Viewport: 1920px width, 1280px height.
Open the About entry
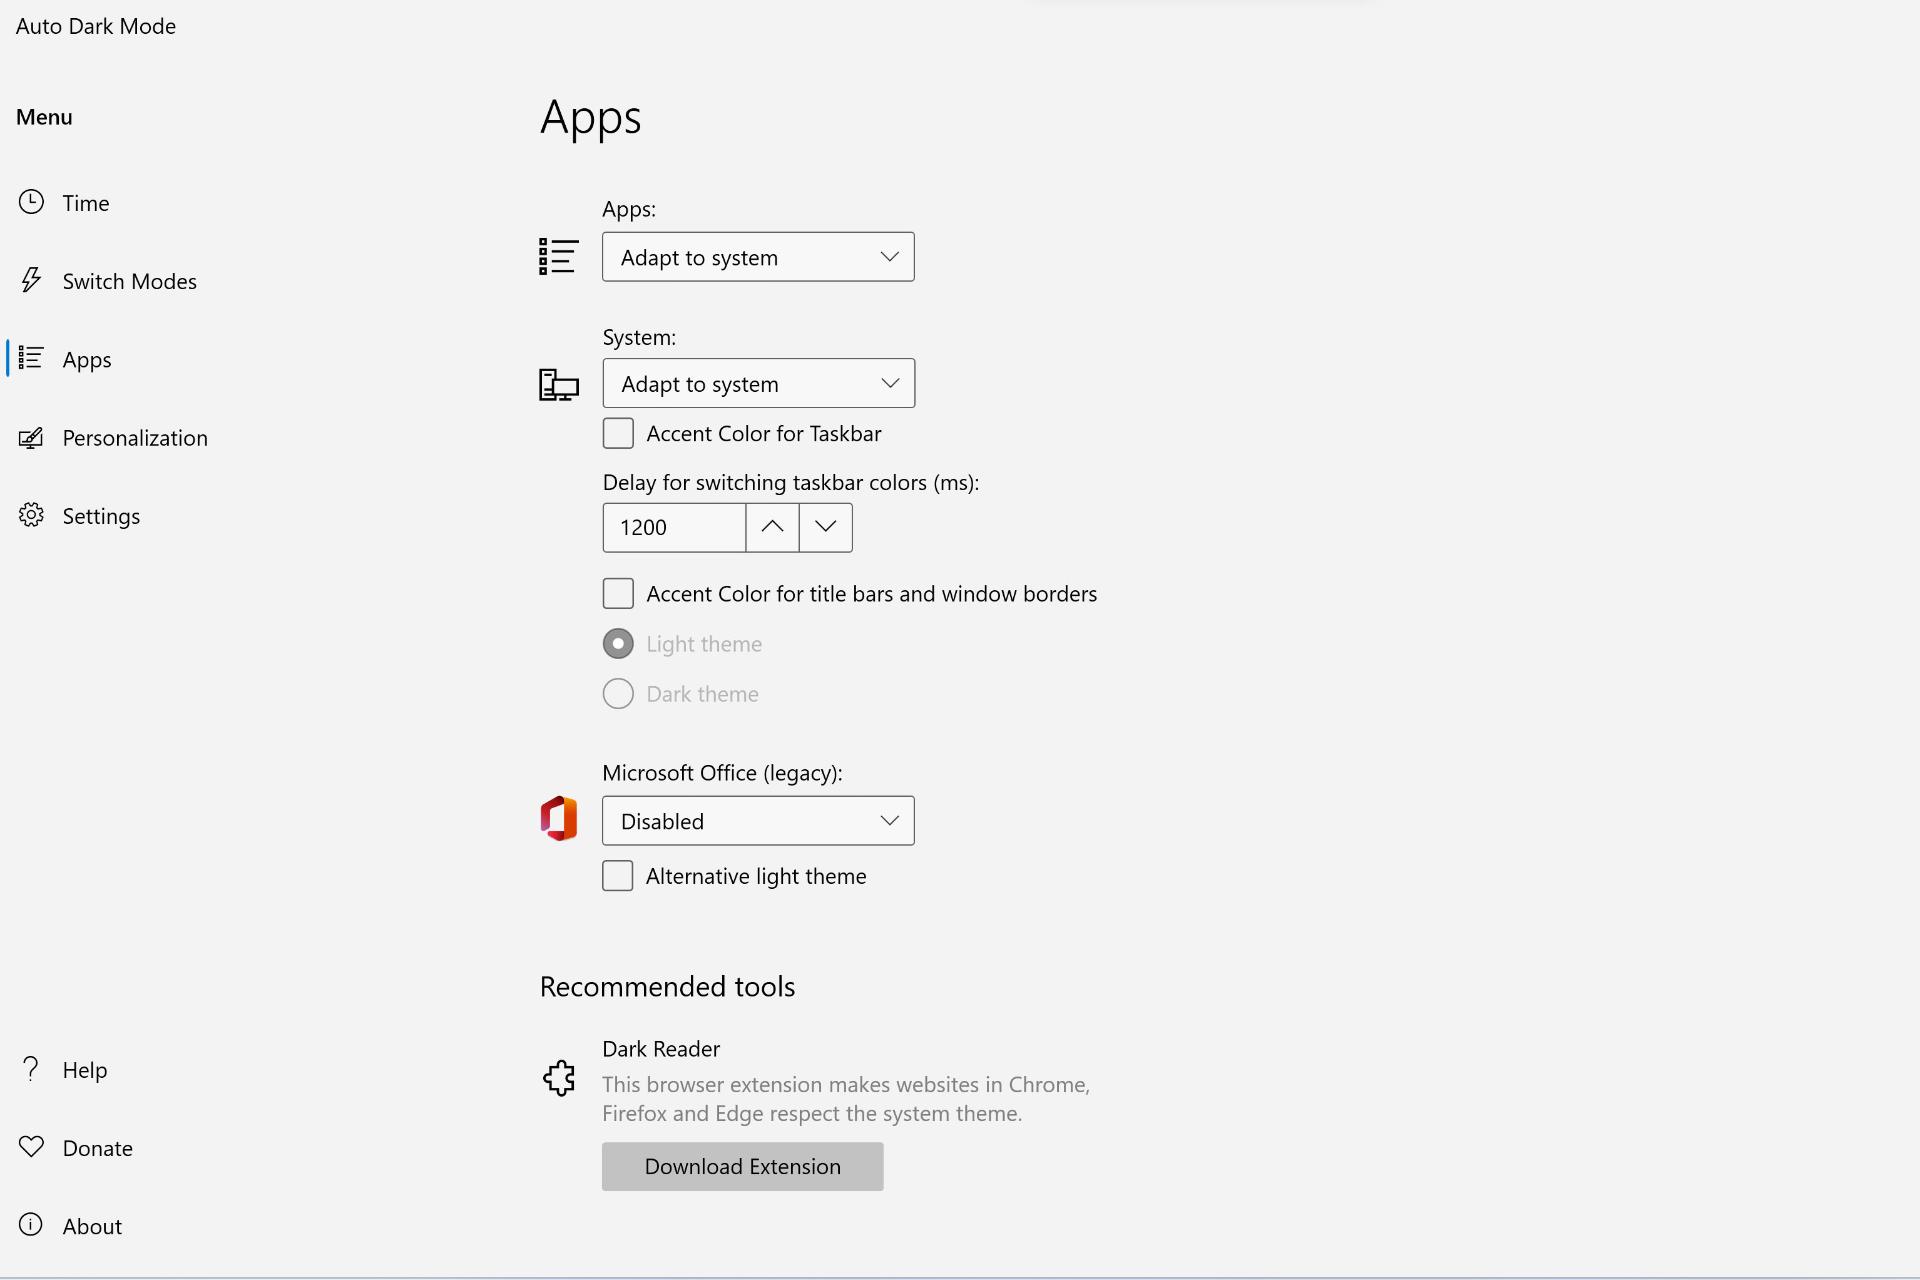[92, 1226]
